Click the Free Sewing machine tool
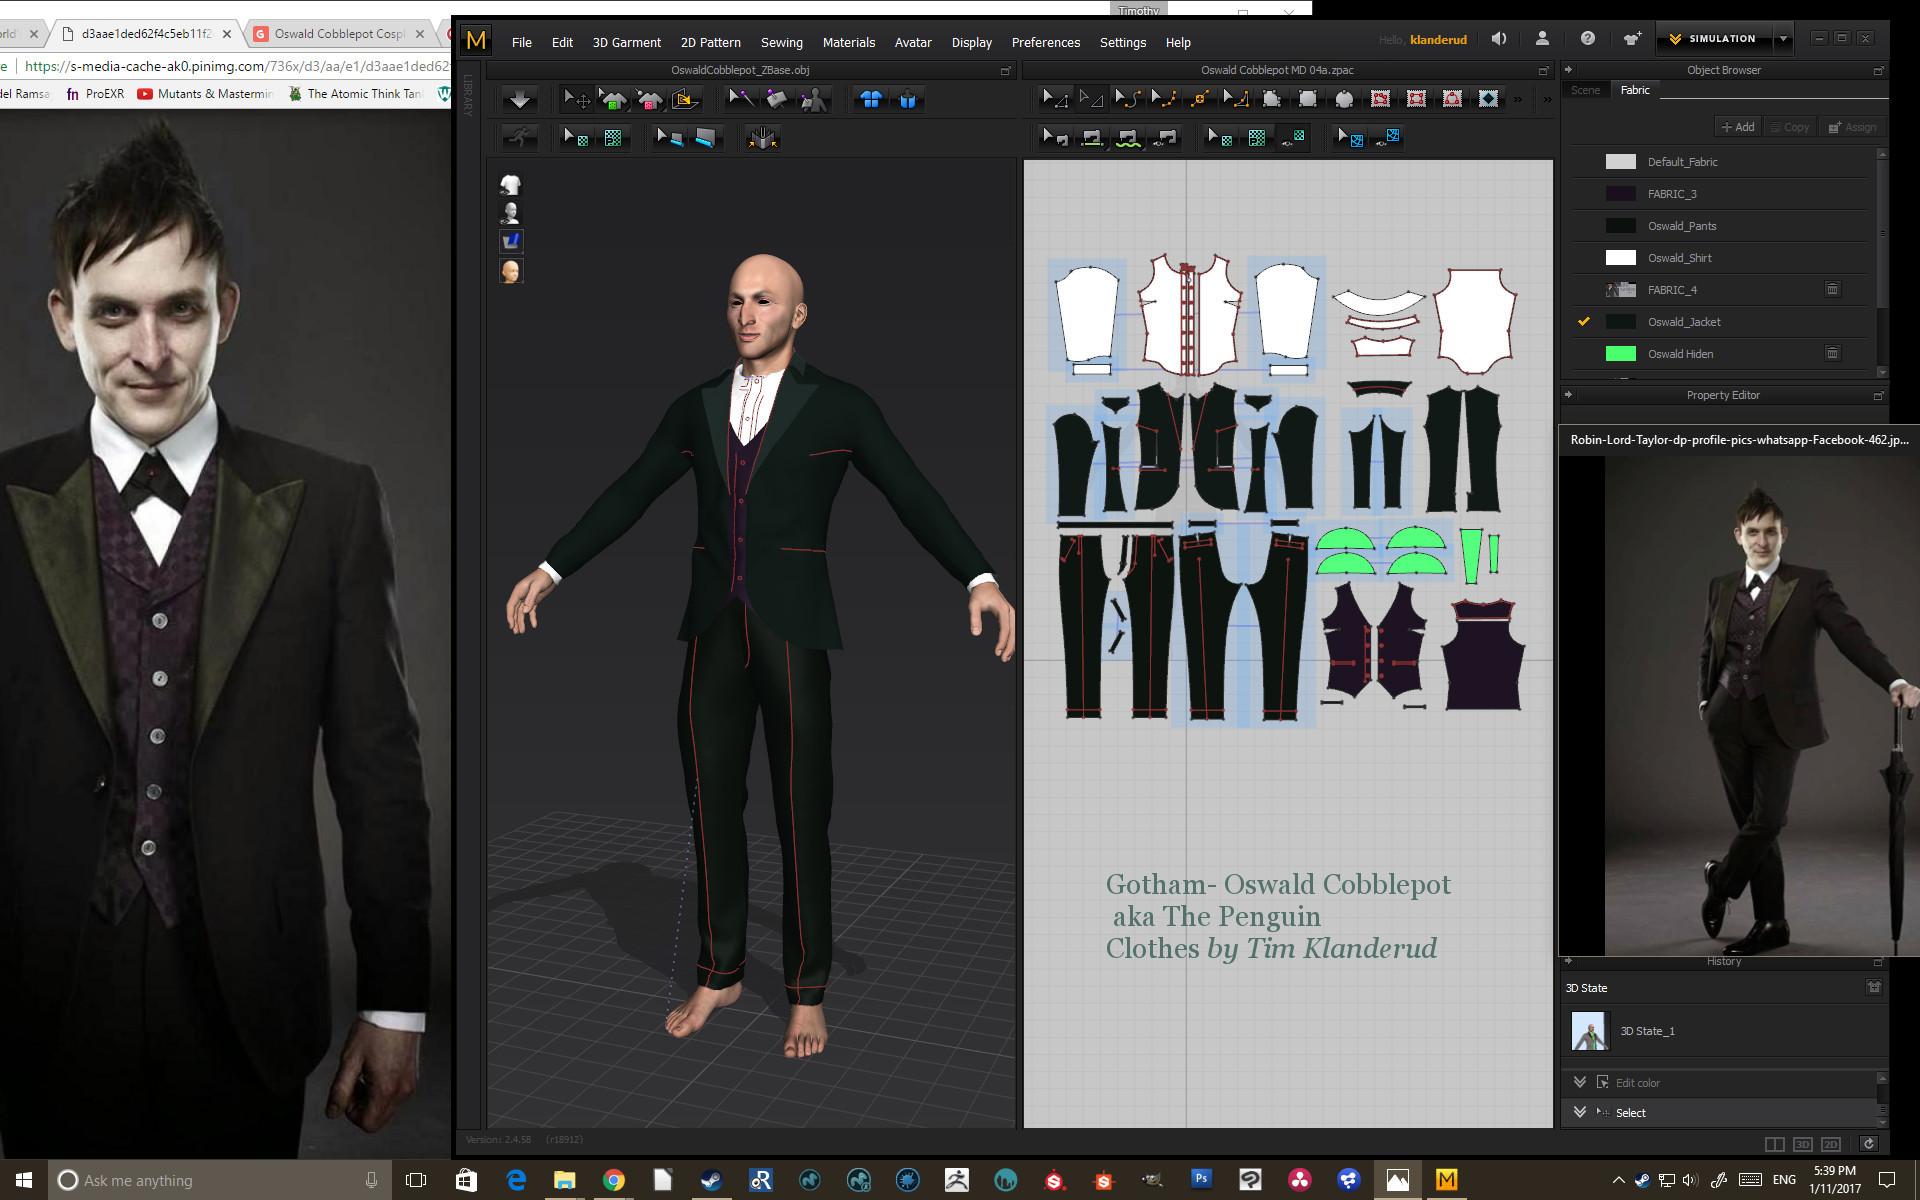The image size is (1920, 1200). pyautogui.click(x=1128, y=137)
